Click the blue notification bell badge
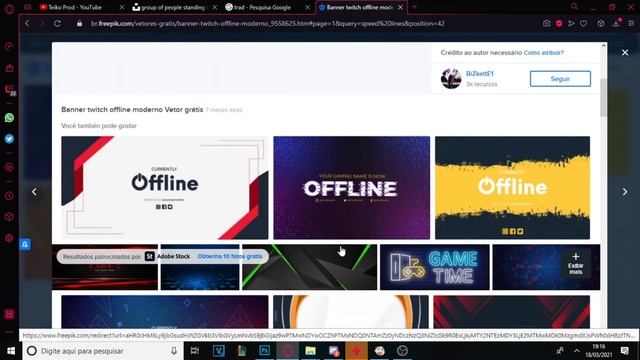 [25, 244]
